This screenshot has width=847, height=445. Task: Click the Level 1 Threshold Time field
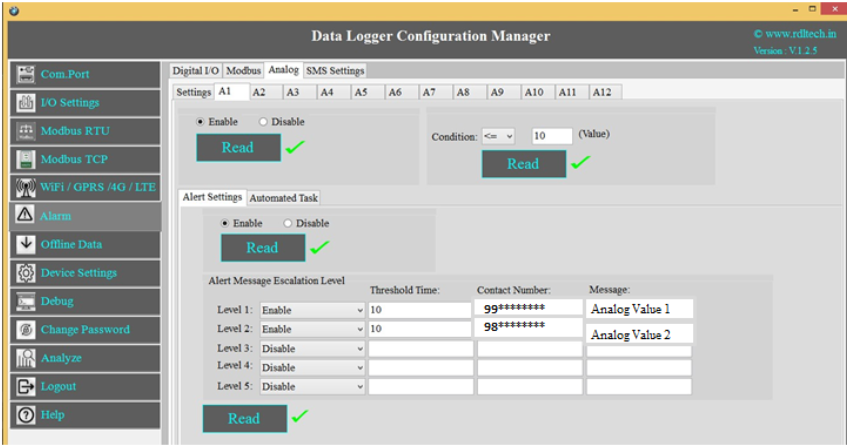click(x=419, y=310)
